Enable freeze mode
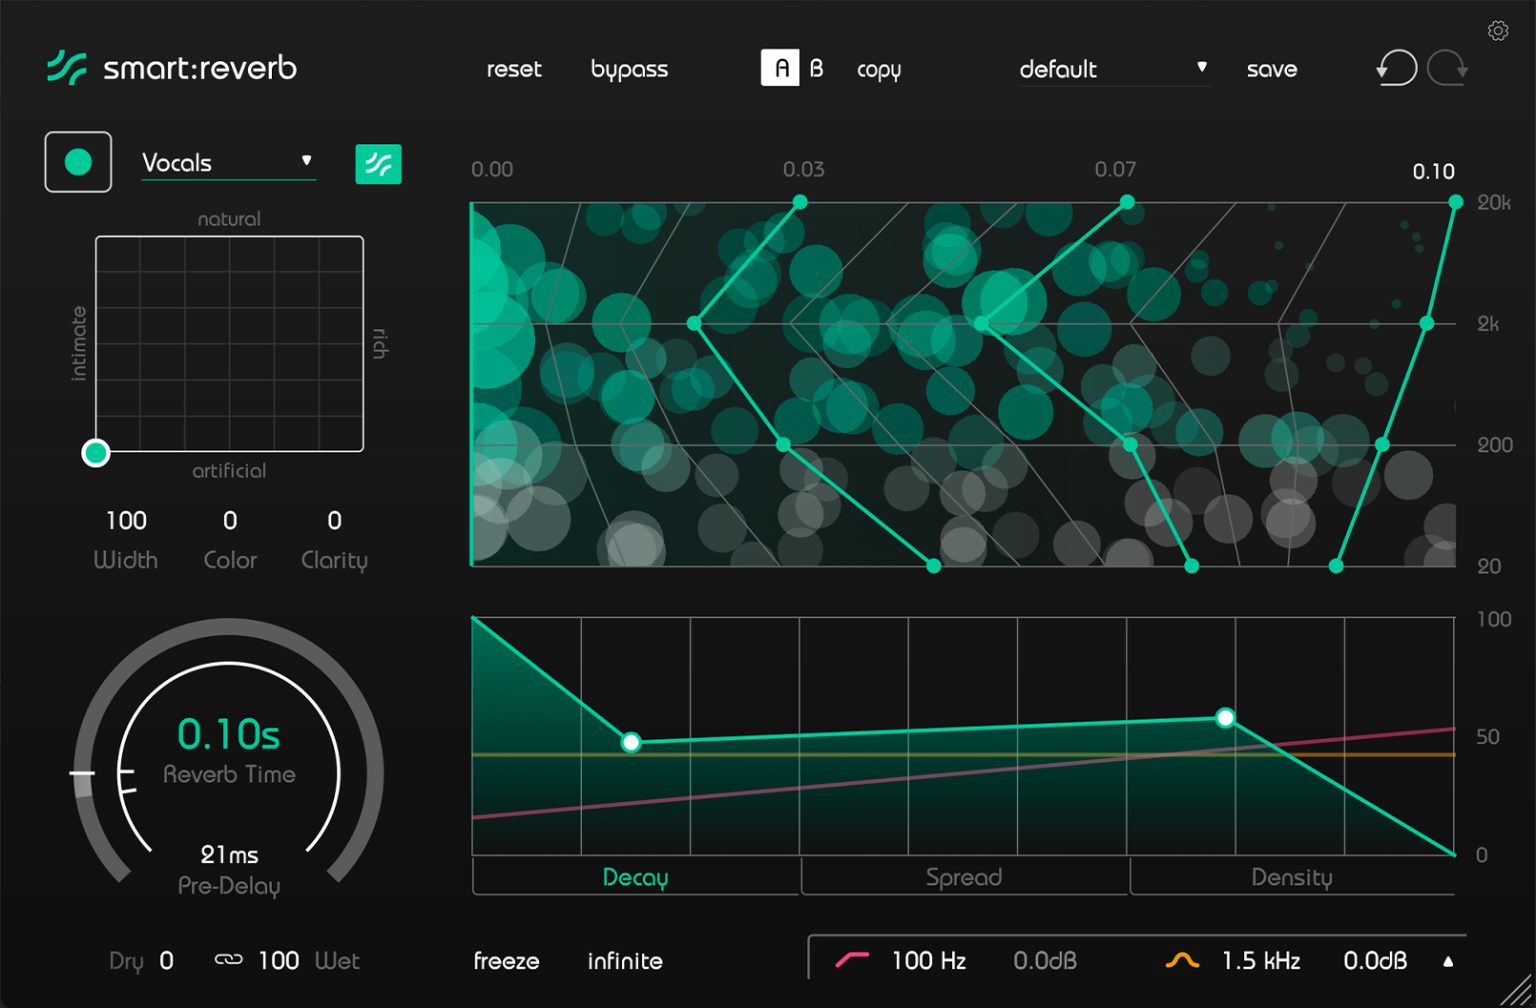The width and height of the screenshot is (1536, 1008). [505, 960]
